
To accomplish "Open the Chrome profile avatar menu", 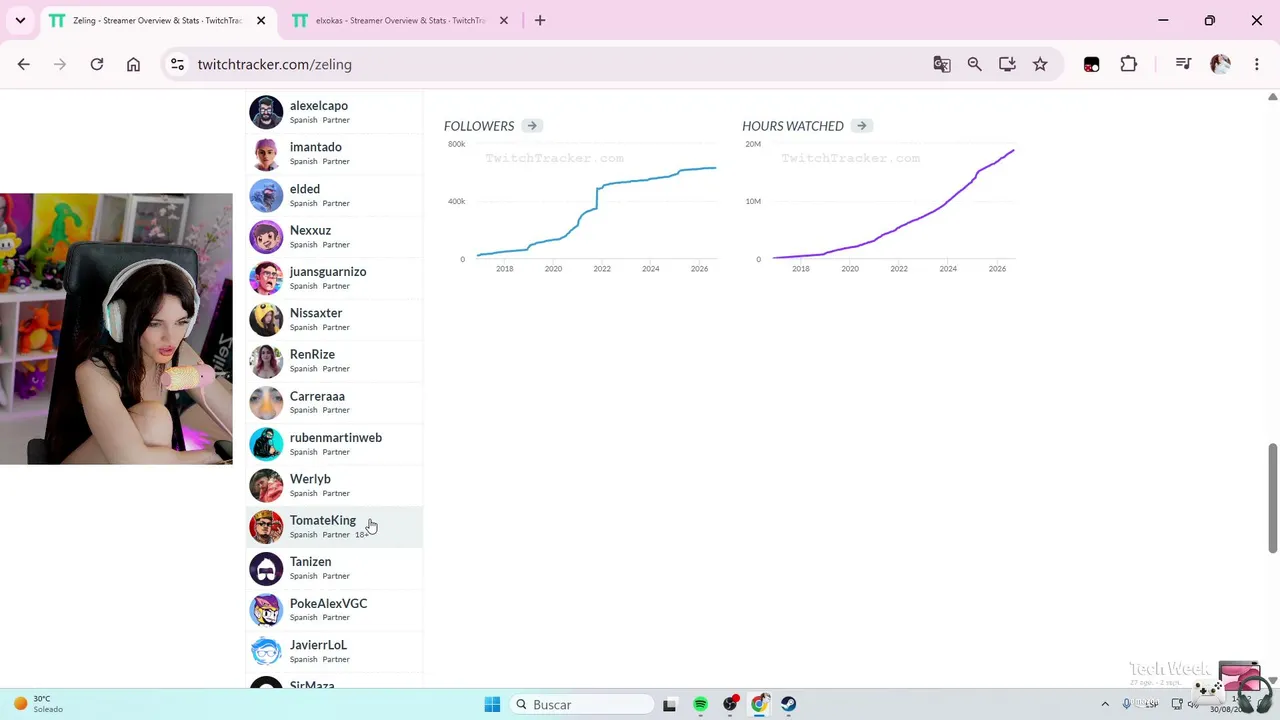I will (1220, 64).
